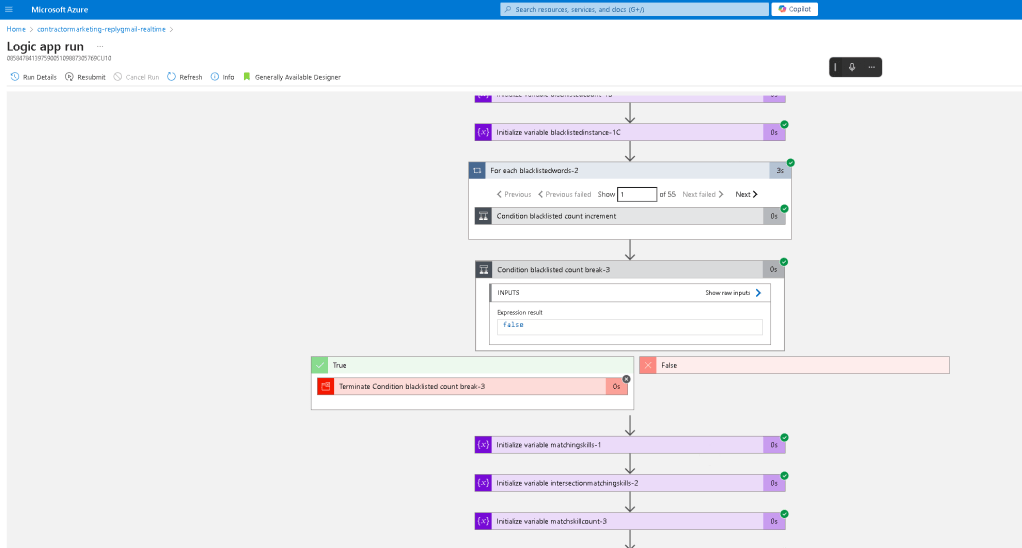Collapse the True branch header
The width and height of the screenshot is (1022, 548).
tap(473, 365)
